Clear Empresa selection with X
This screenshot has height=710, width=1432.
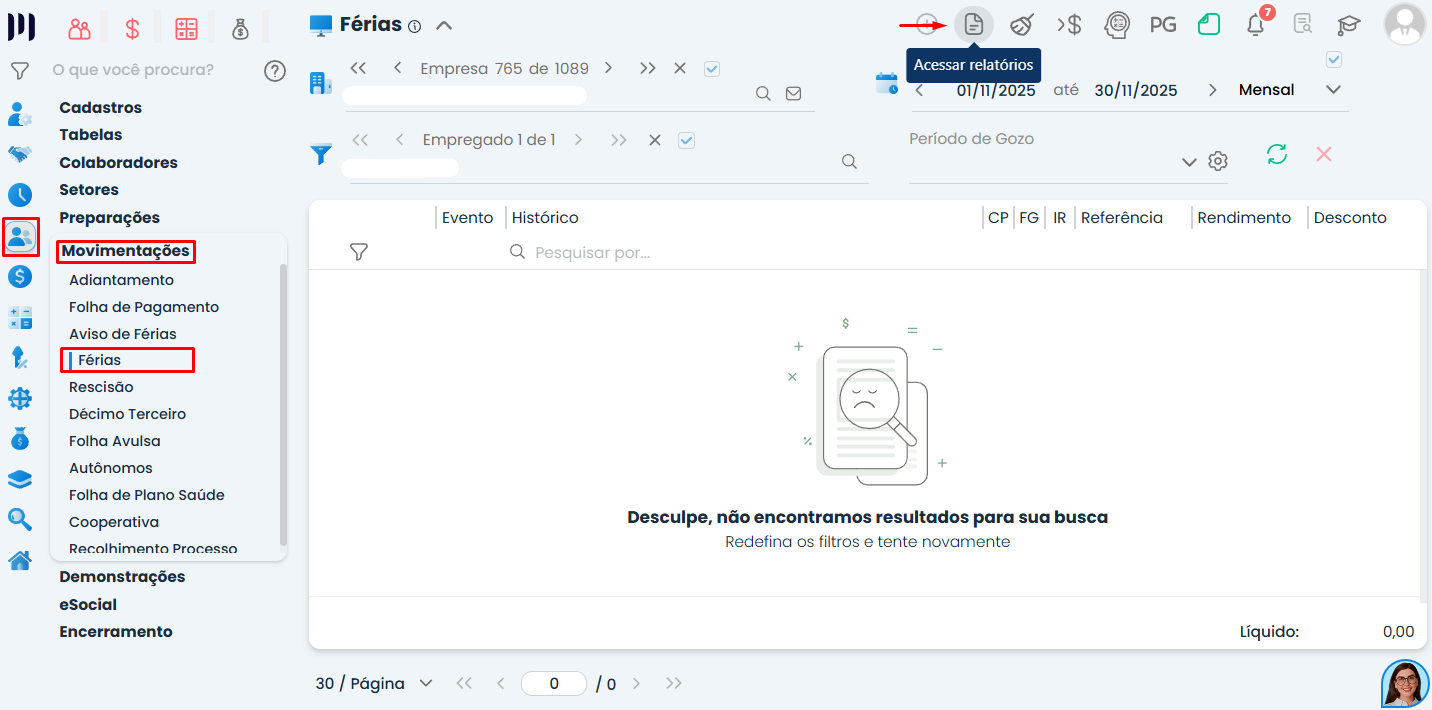(680, 69)
